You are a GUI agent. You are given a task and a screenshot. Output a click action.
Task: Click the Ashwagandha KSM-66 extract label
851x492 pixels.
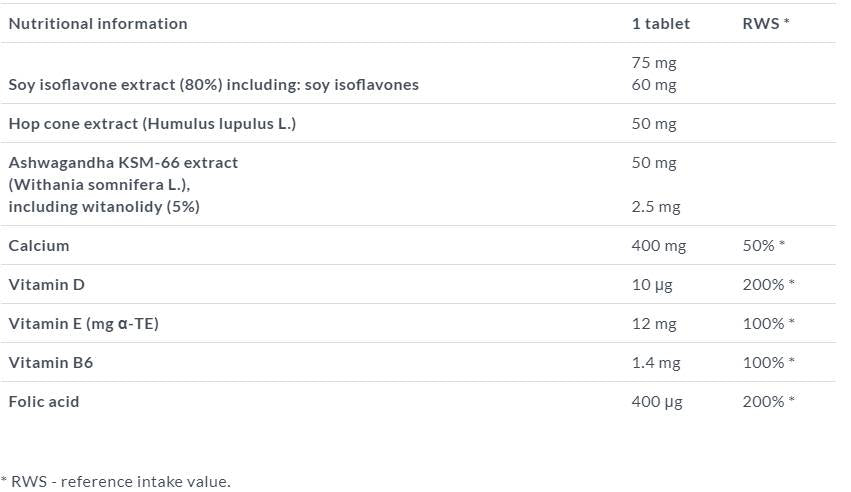pyautogui.click(x=123, y=163)
